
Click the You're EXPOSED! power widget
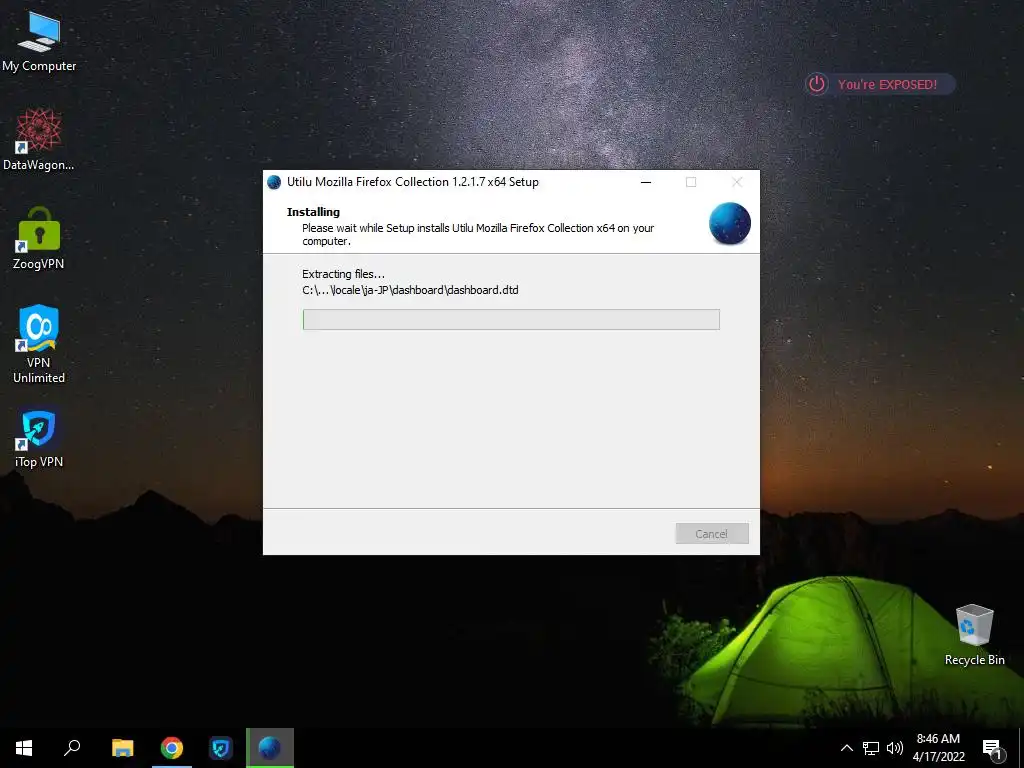click(x=880, y=84)
